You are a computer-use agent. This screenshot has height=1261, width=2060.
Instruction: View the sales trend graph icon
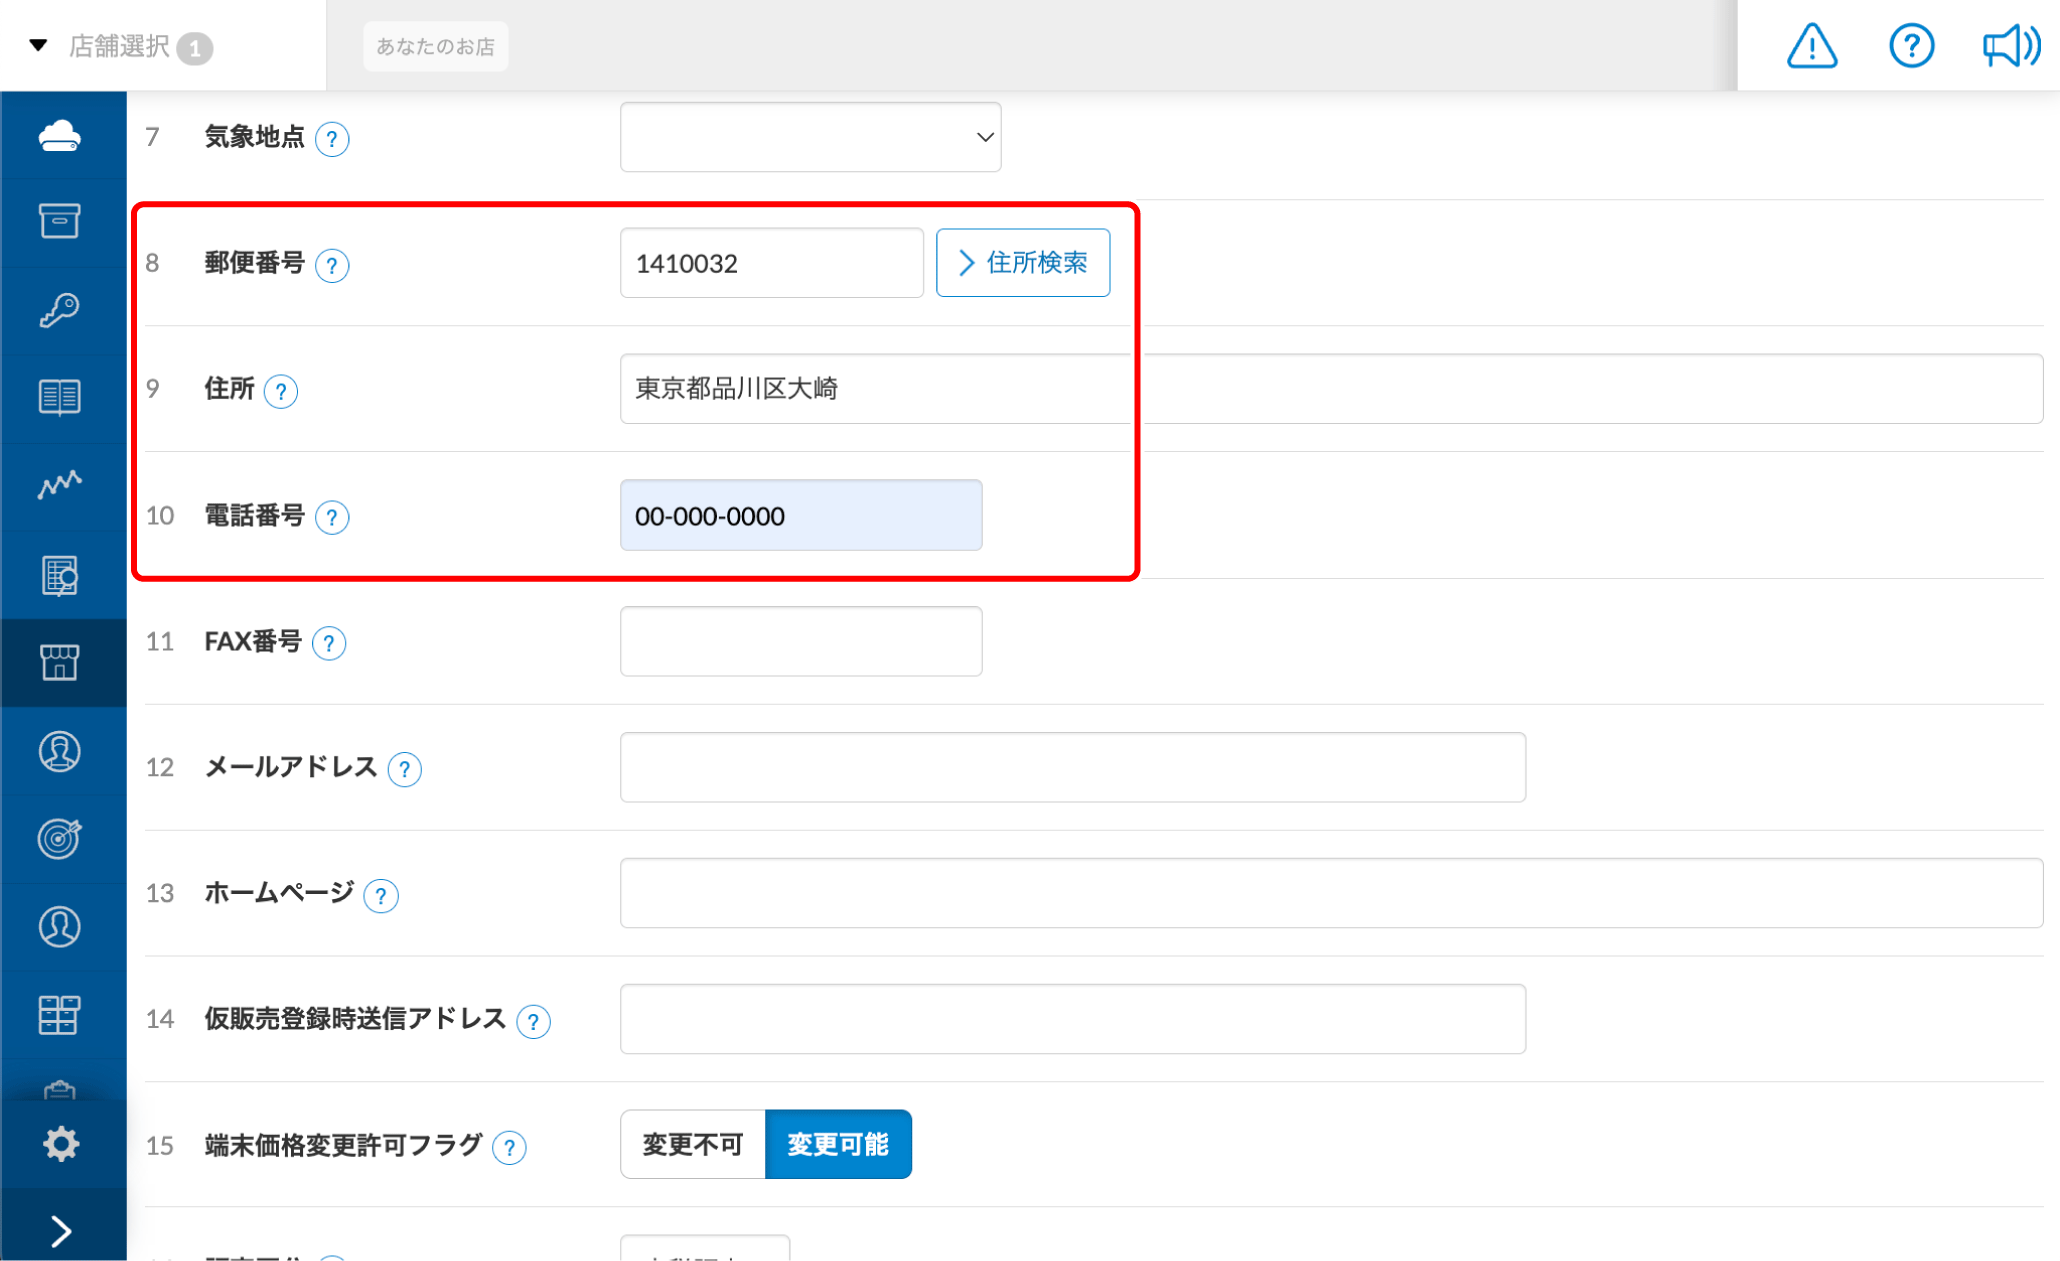(62, 485)
